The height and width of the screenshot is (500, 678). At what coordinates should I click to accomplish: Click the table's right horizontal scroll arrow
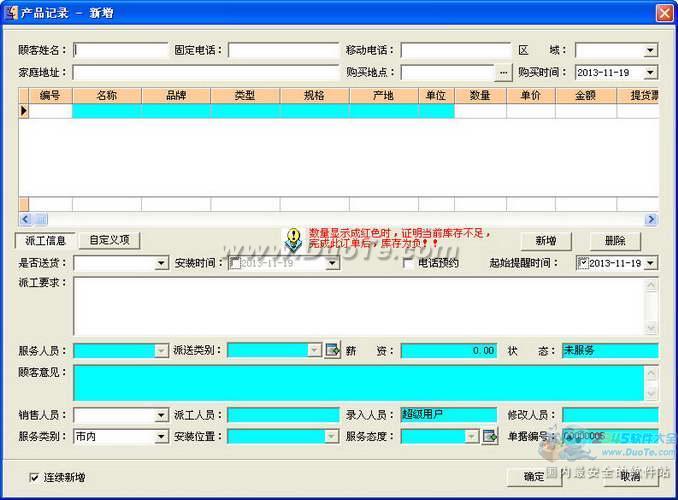tap(651, 219)
